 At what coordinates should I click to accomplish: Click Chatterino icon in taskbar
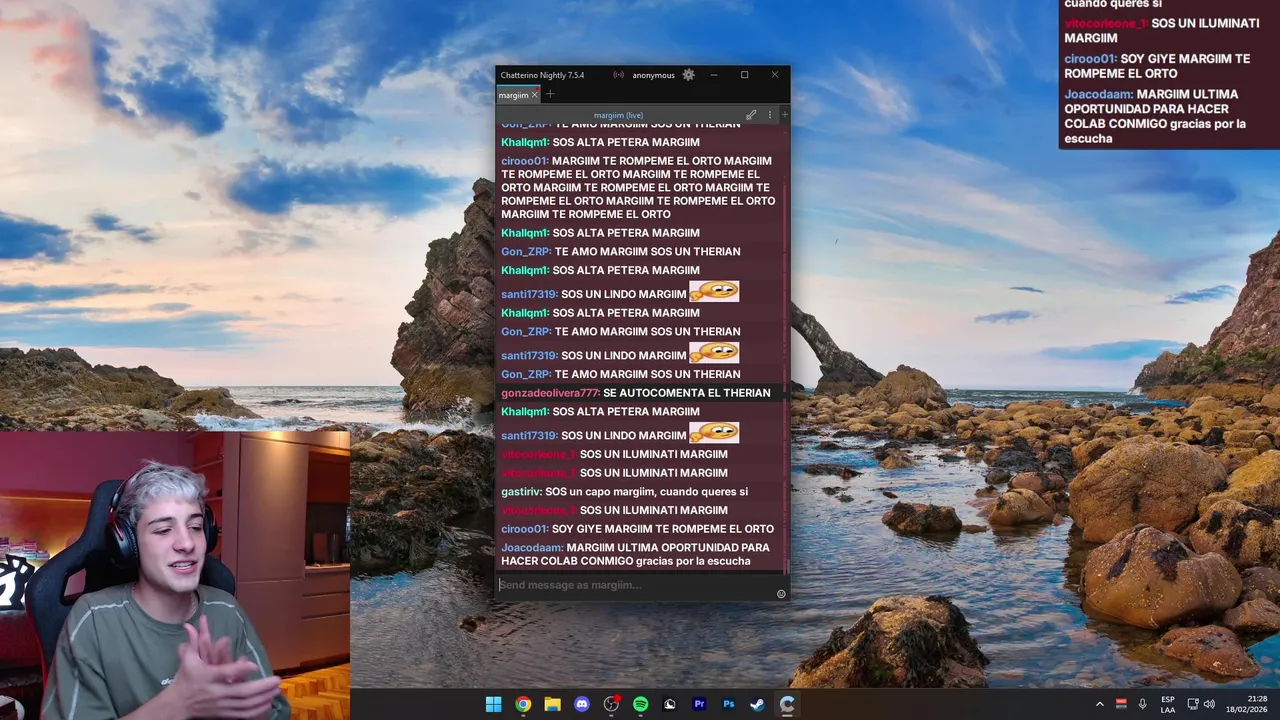[x=788, y=704]
